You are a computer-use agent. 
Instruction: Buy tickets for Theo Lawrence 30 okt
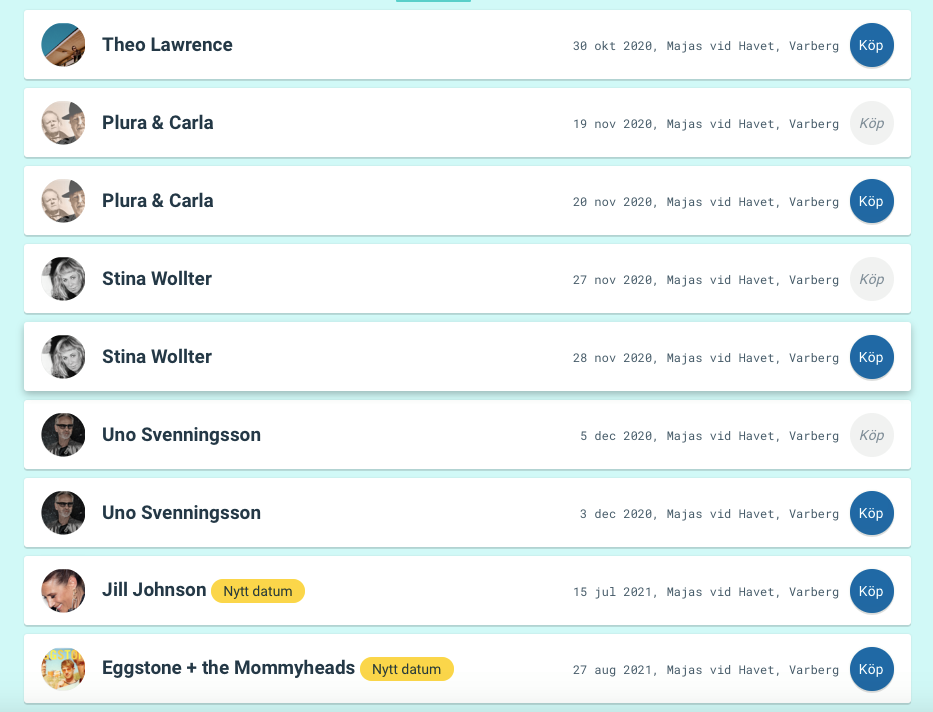coord(871,45)
